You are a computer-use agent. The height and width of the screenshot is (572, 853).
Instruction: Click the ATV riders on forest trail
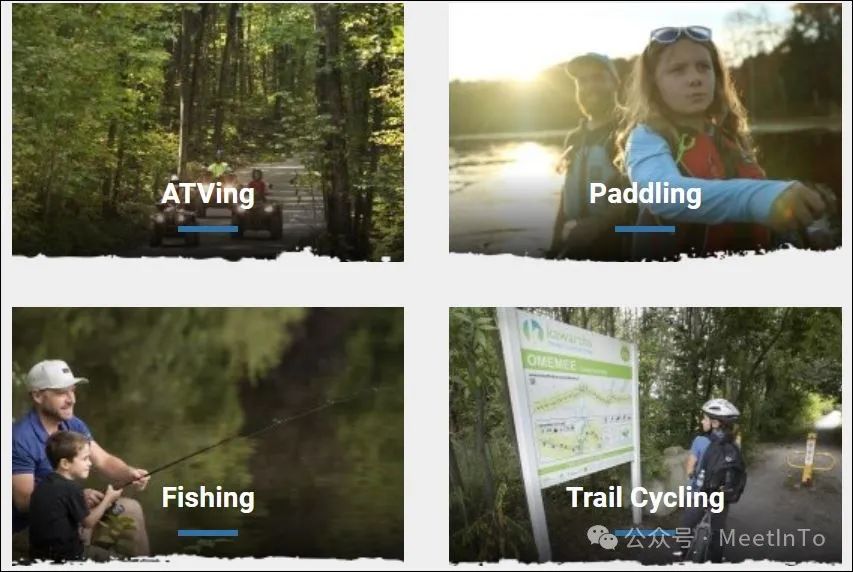tap(218, 204)
